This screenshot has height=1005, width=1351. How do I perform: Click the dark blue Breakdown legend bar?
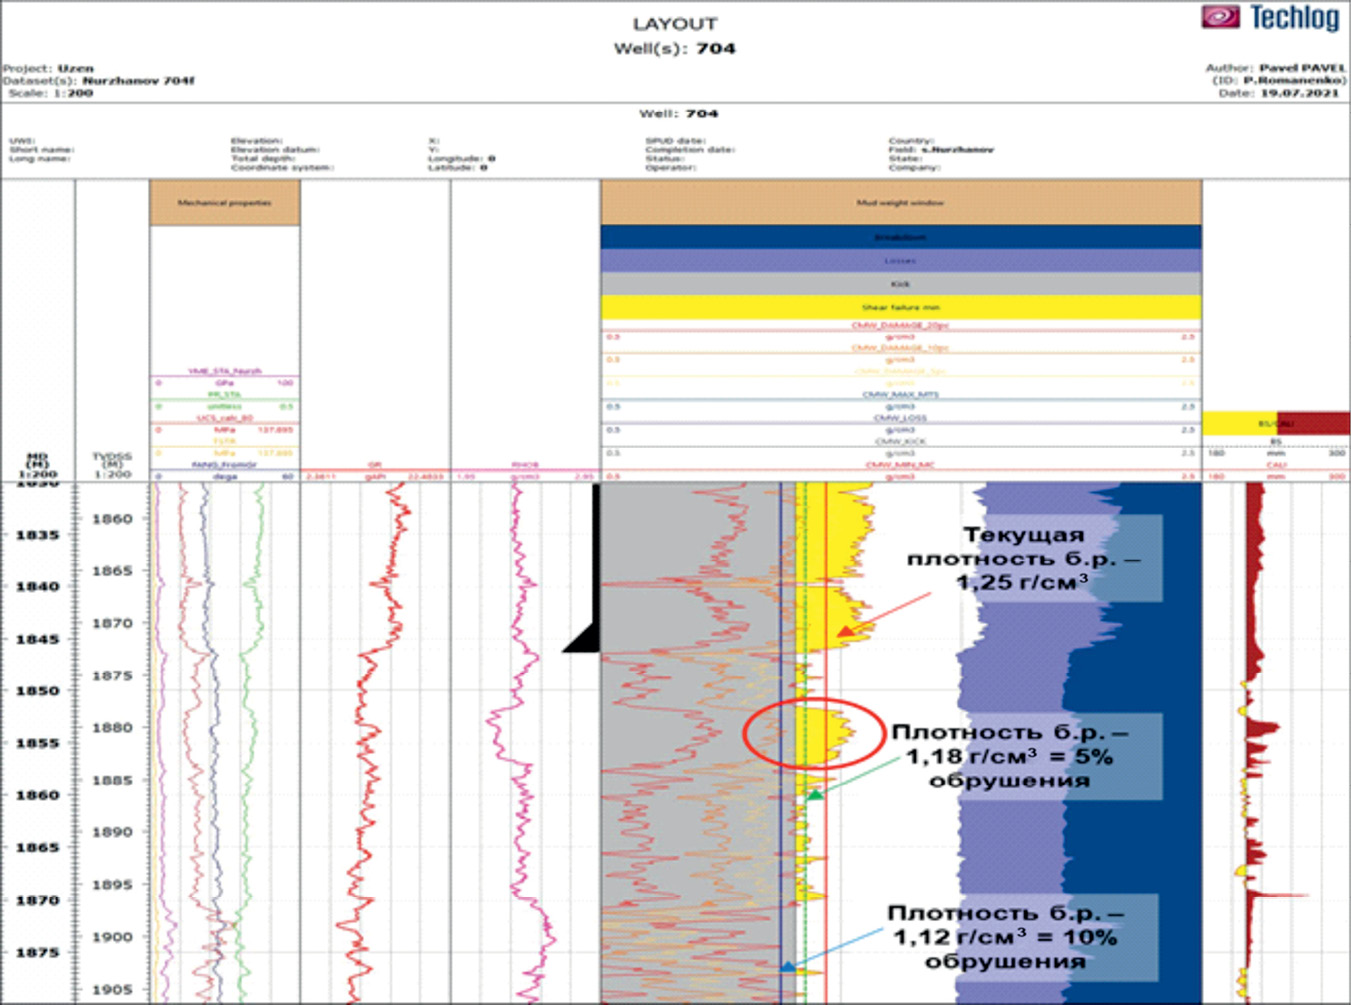point(900,237)
